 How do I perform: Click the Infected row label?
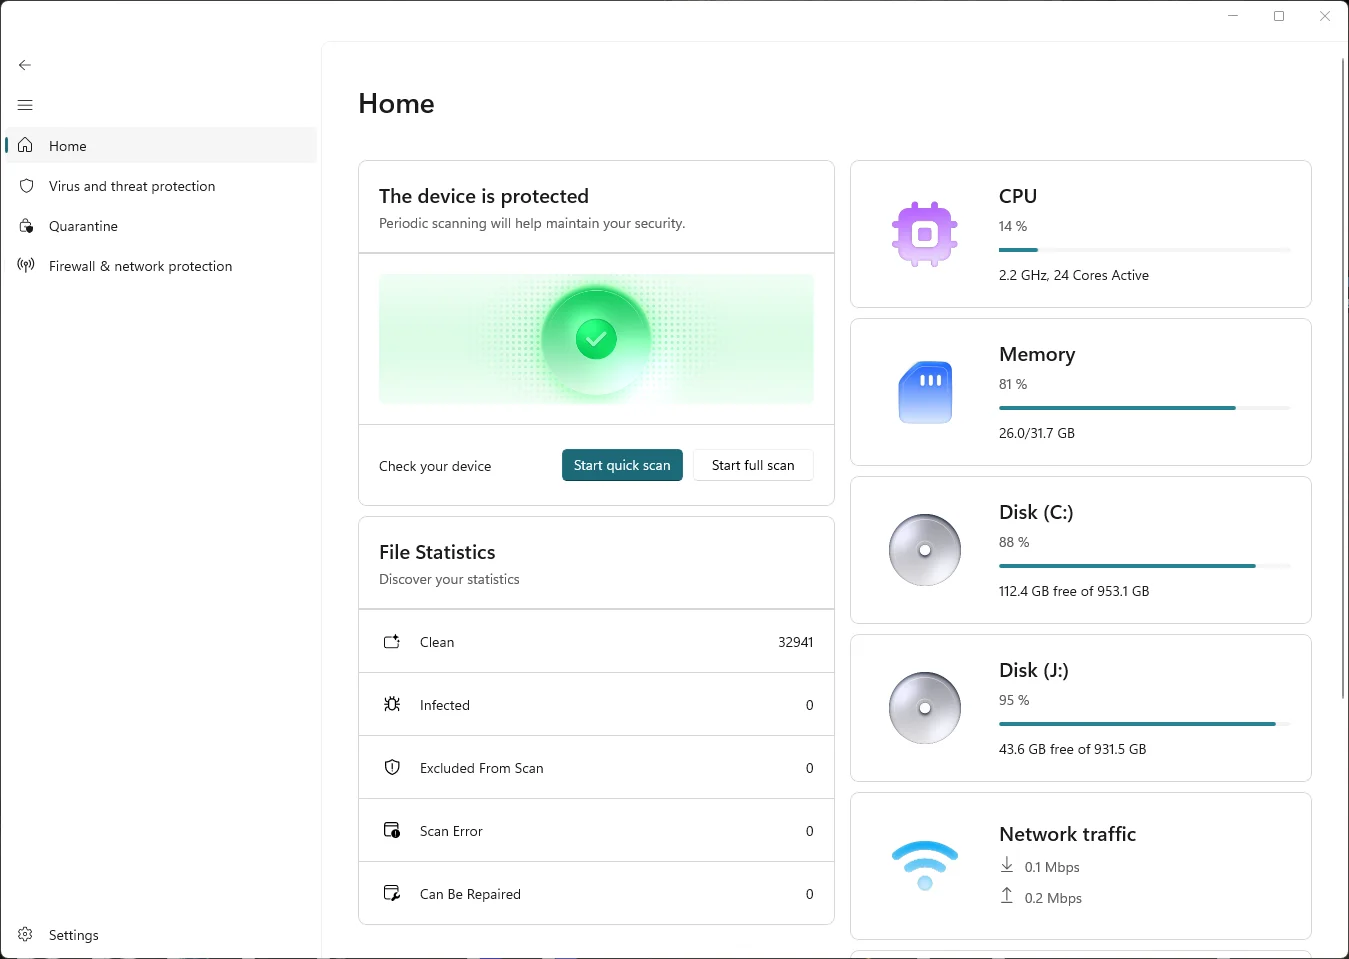tap(445, 705)
